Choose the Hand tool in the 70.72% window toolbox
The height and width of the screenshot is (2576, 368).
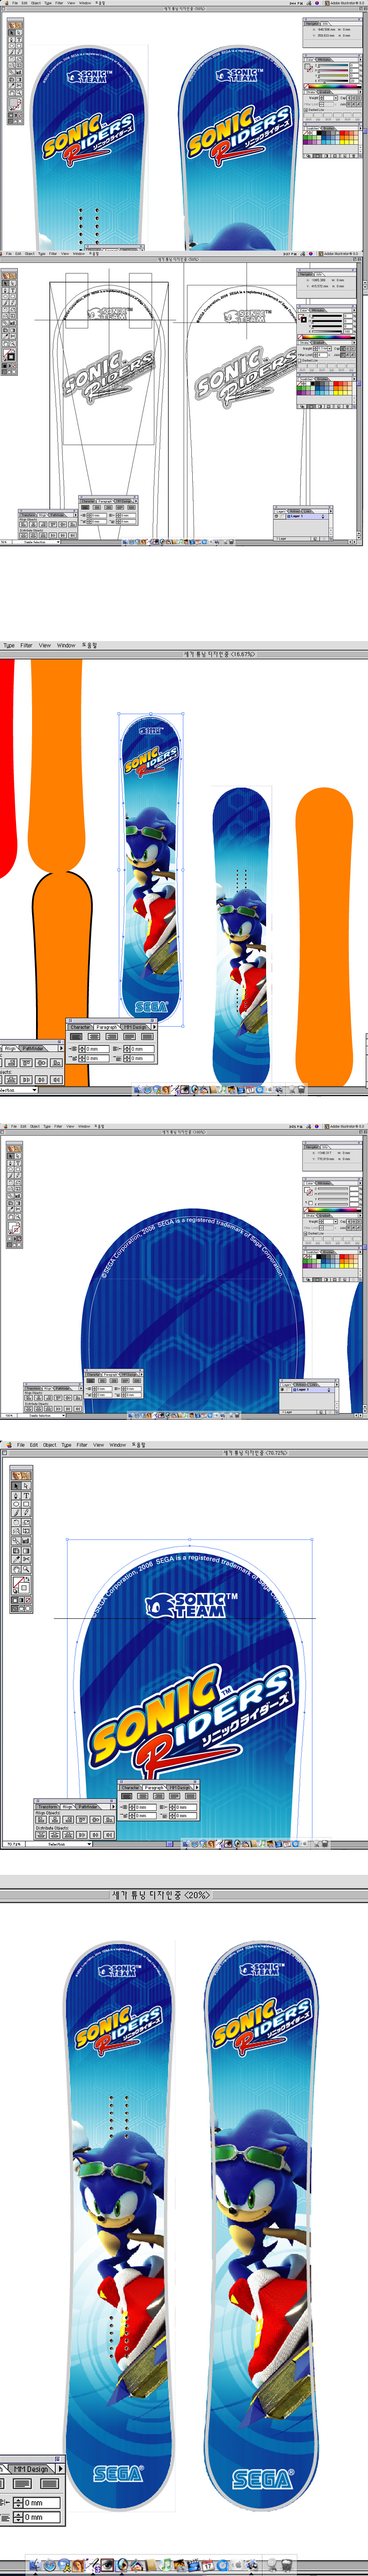click(16, 1569)
